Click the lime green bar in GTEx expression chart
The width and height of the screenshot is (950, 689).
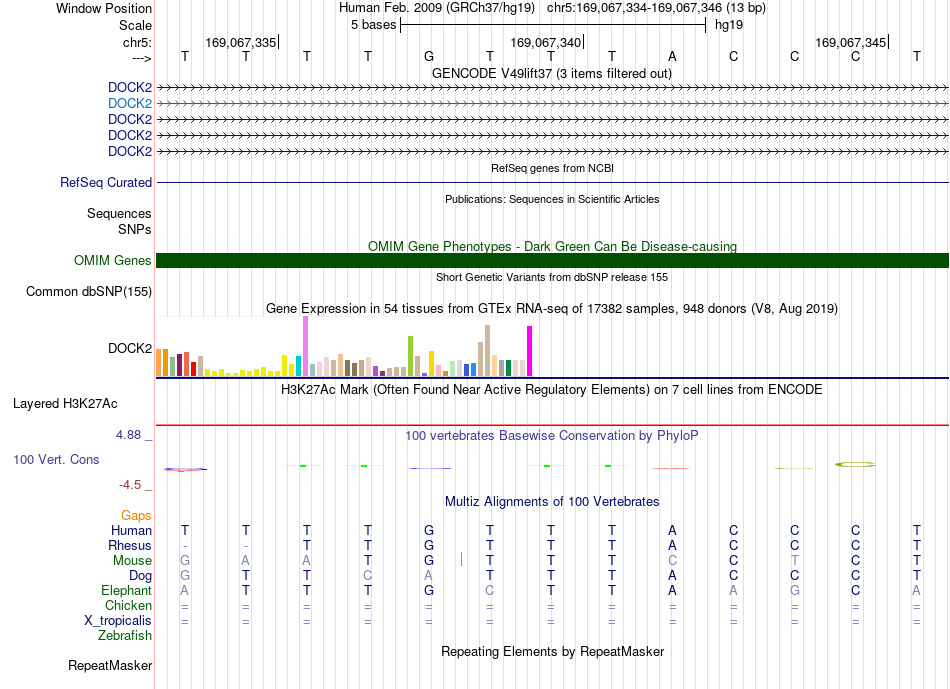point(410,356)
